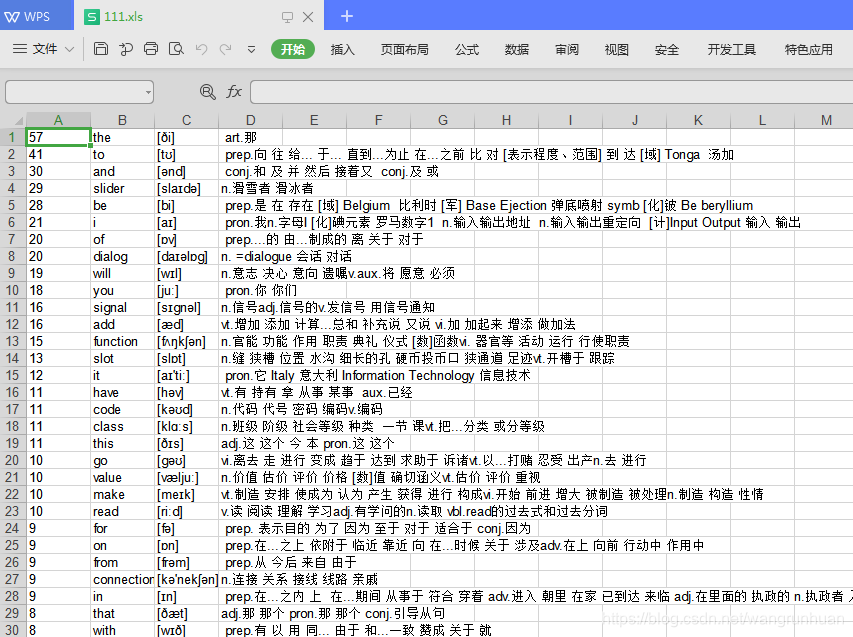Click cell with word 'connection'
Image resolution: width=853 pixels, height=637 pixels.
coord(122,579)
